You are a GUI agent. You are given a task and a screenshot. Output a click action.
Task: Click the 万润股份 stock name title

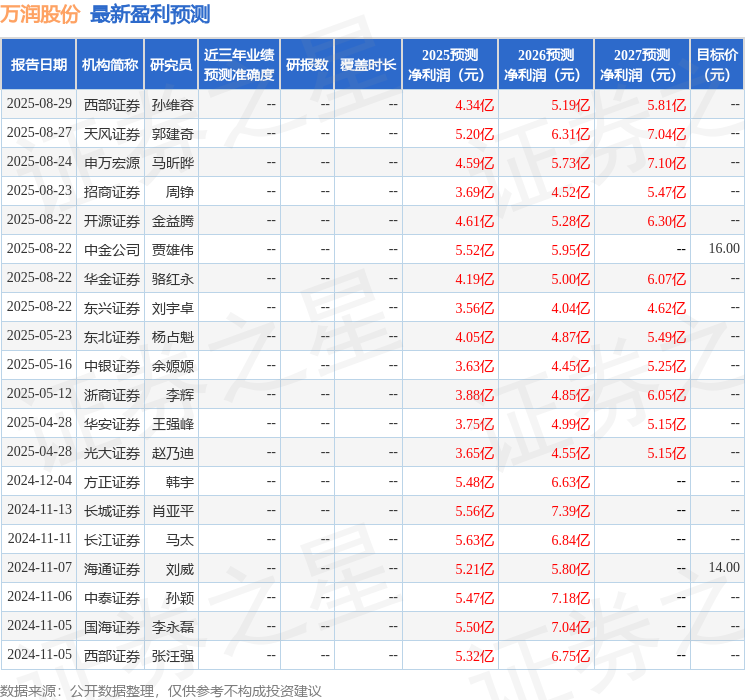(x=40, y=14)
